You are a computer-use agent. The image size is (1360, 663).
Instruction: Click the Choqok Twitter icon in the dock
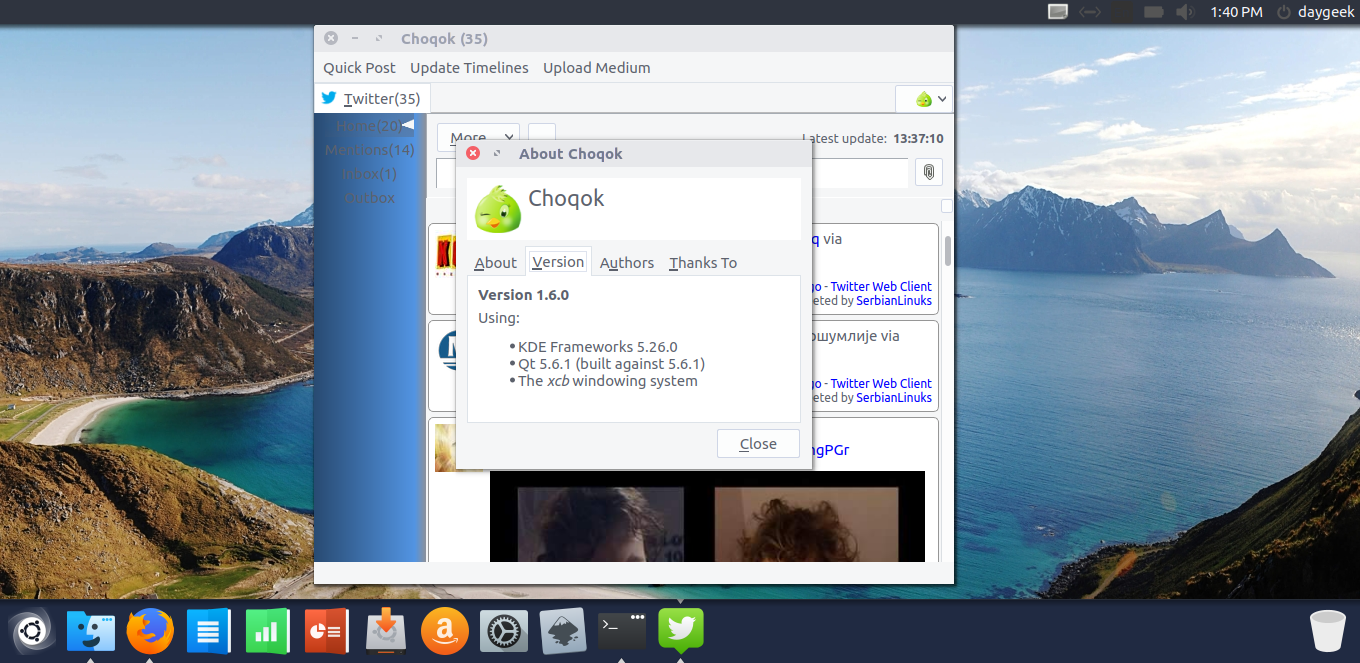pyautogui.click(x=681, y=630)
